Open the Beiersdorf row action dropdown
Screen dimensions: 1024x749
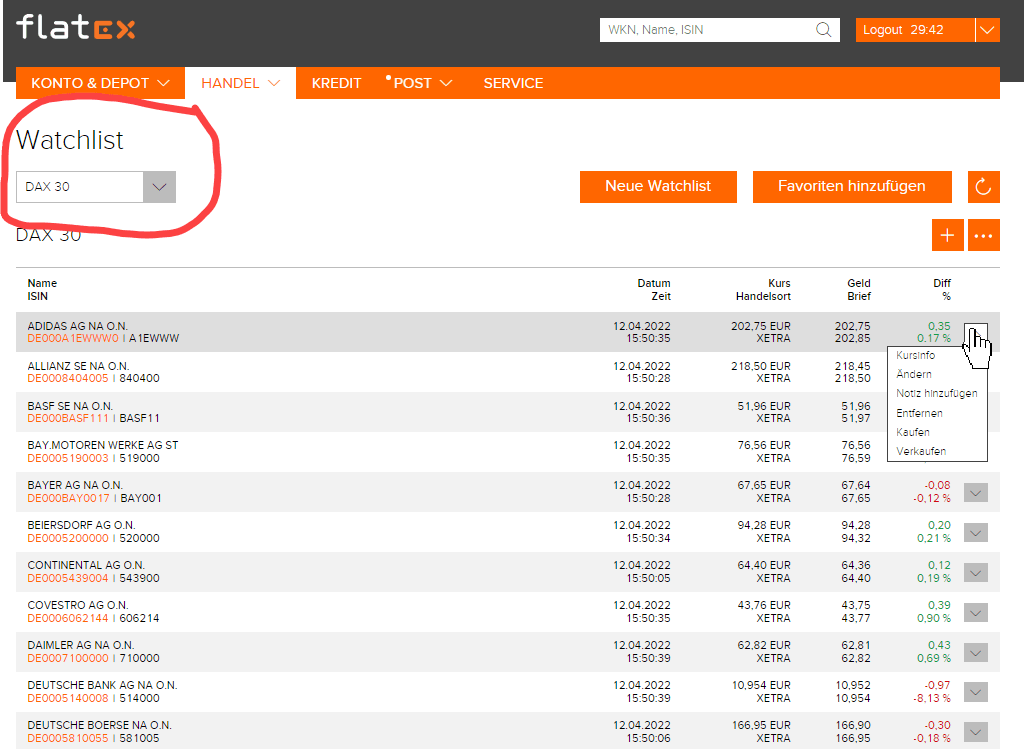(976, 532)
